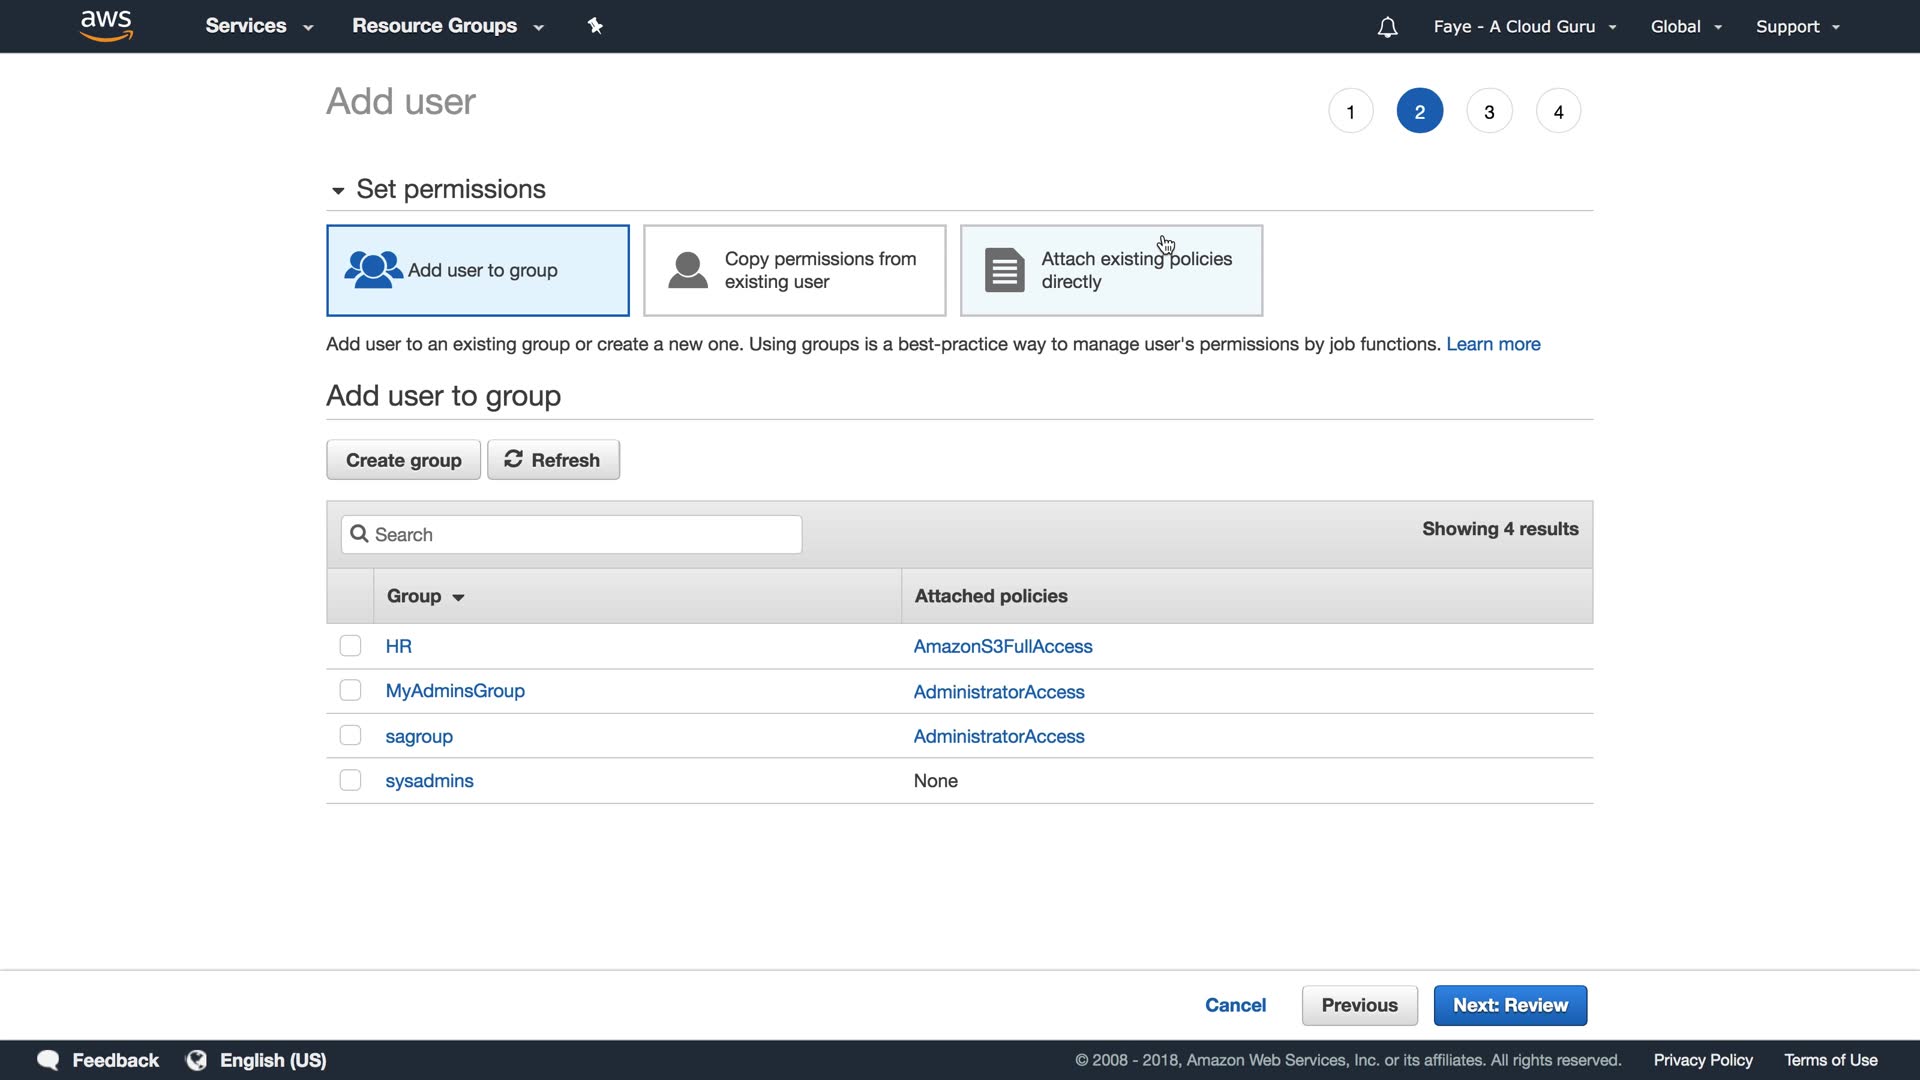Screen dimensions: 1920x1080
Task: Open the AmazonS3FullAccess policy link
Action: pyautogui.click(x=1003, y=647)
